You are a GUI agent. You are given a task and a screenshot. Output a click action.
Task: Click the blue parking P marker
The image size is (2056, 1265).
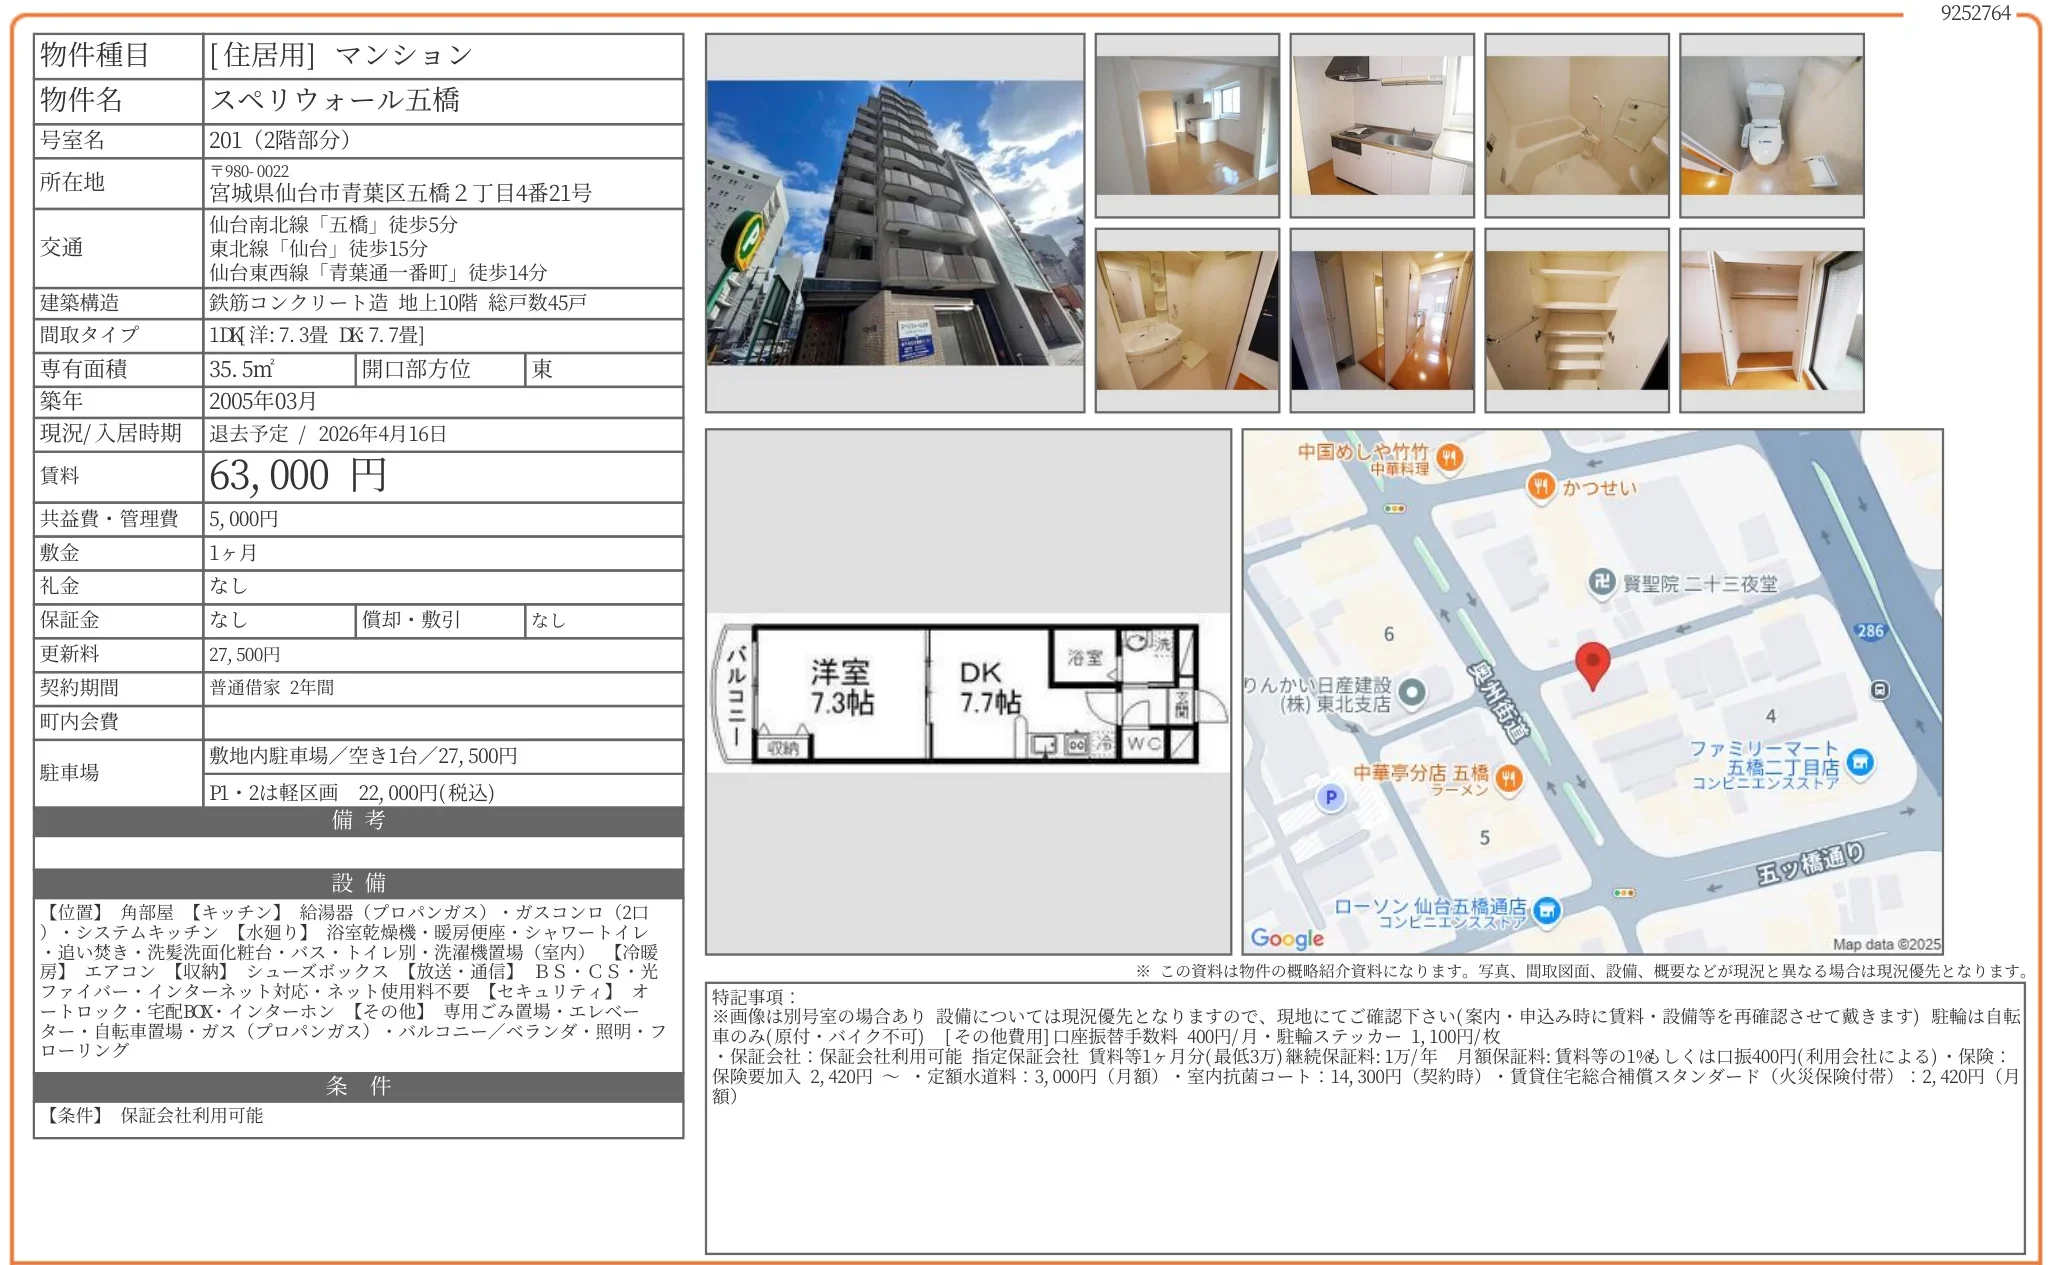pos(1331,797)
